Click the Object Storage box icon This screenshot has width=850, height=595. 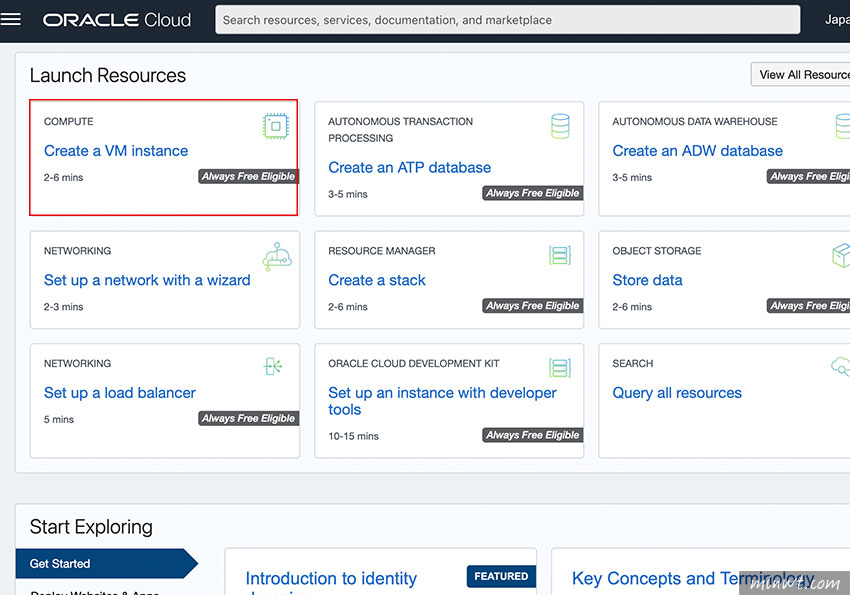[841, 255]
